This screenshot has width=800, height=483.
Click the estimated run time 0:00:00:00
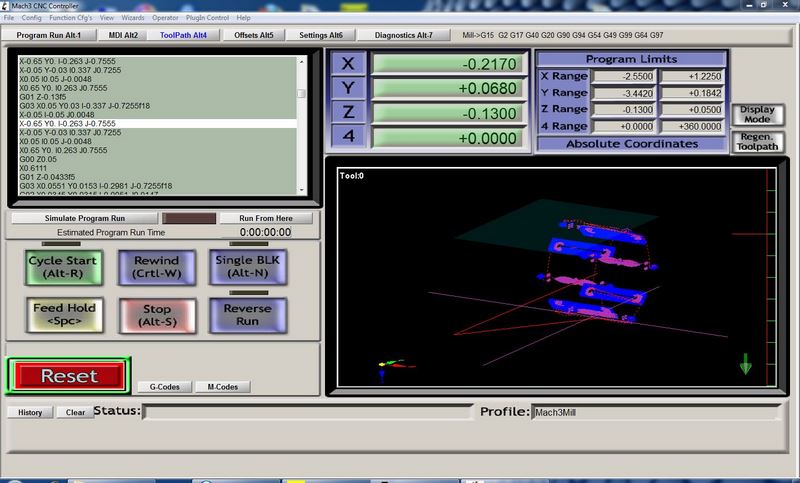[x=265, y=232]
